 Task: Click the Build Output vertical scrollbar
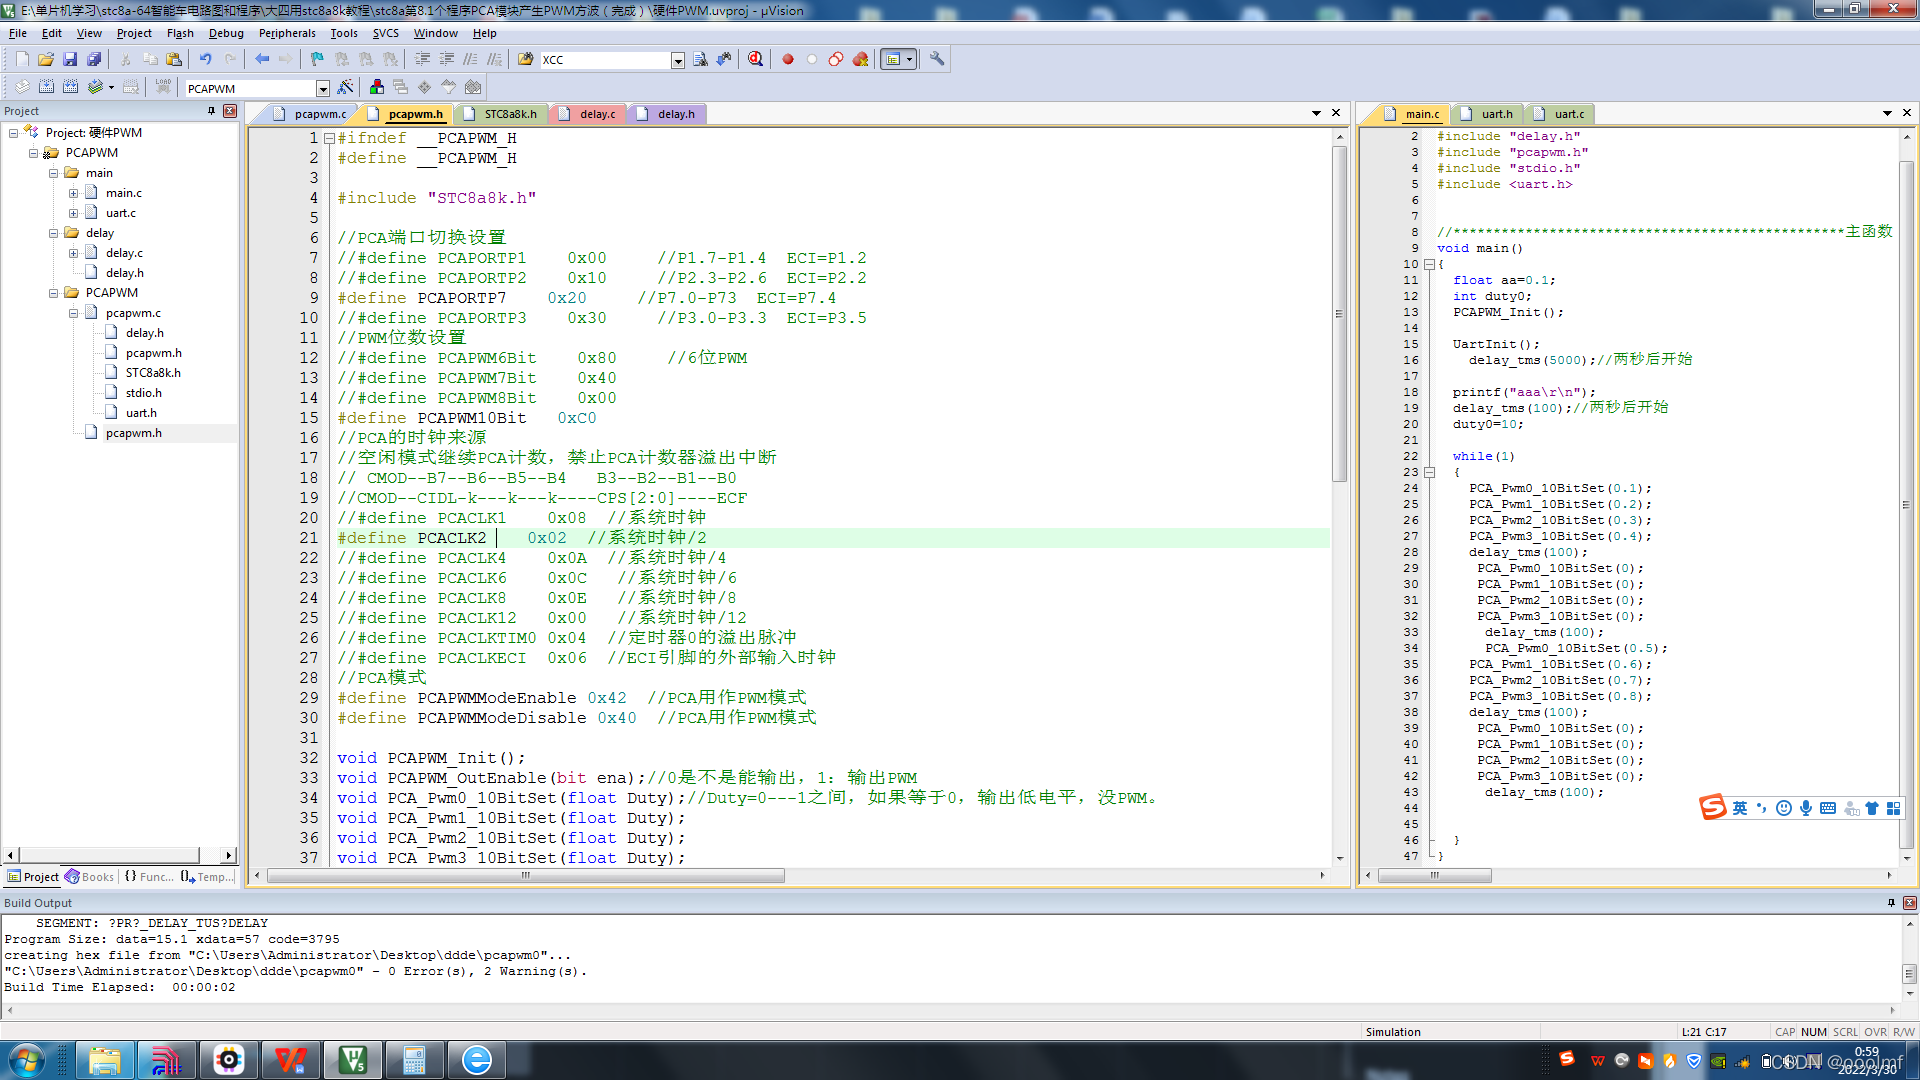click(1909, 973)
